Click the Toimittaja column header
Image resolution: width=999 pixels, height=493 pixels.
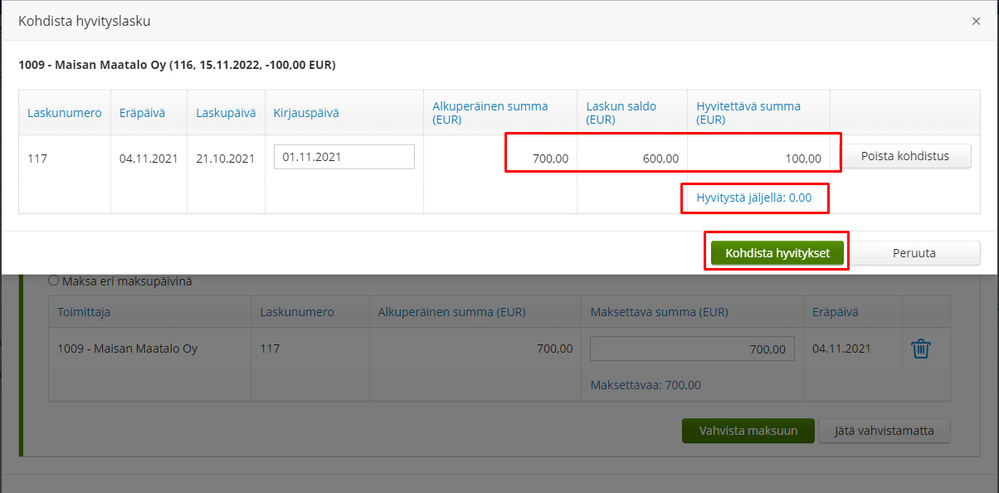click(82, 312)
